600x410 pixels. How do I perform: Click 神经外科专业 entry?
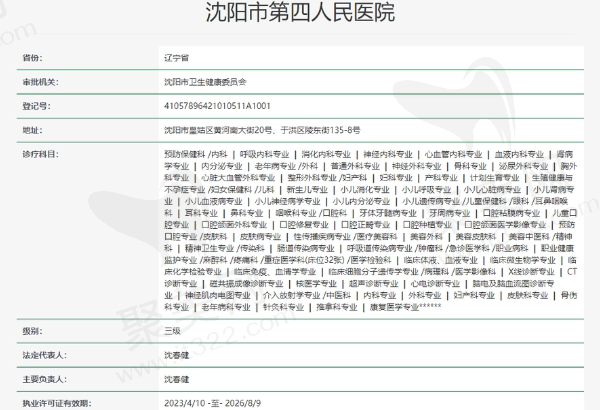click(x=417, y=166)
